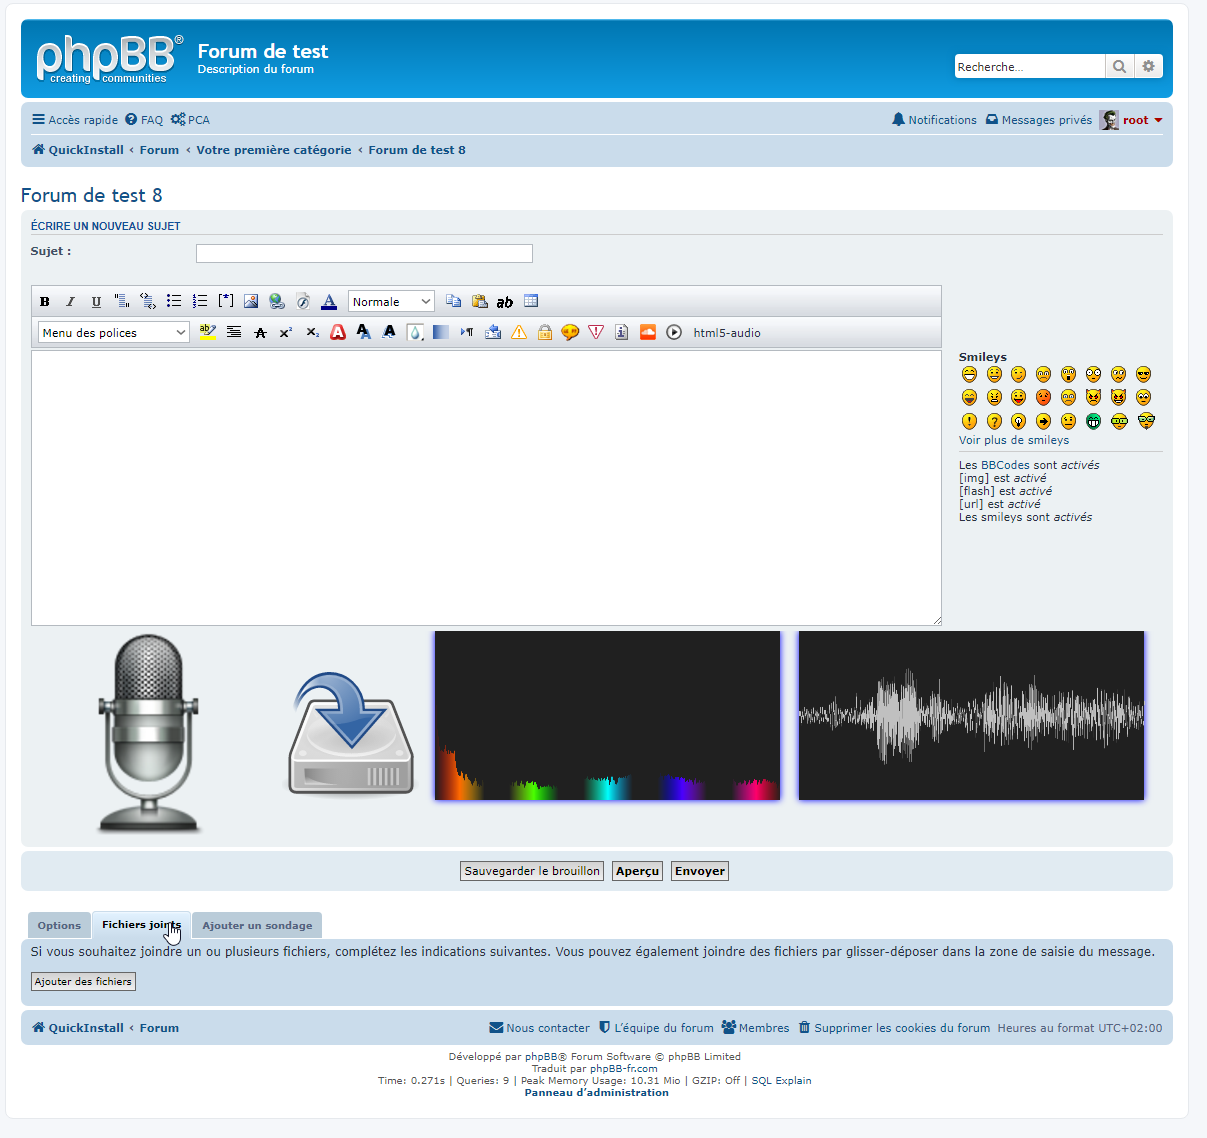Viewport: 1207px width, 1138px height.
Task: Click the insert table icon
Action: [531, 302]
